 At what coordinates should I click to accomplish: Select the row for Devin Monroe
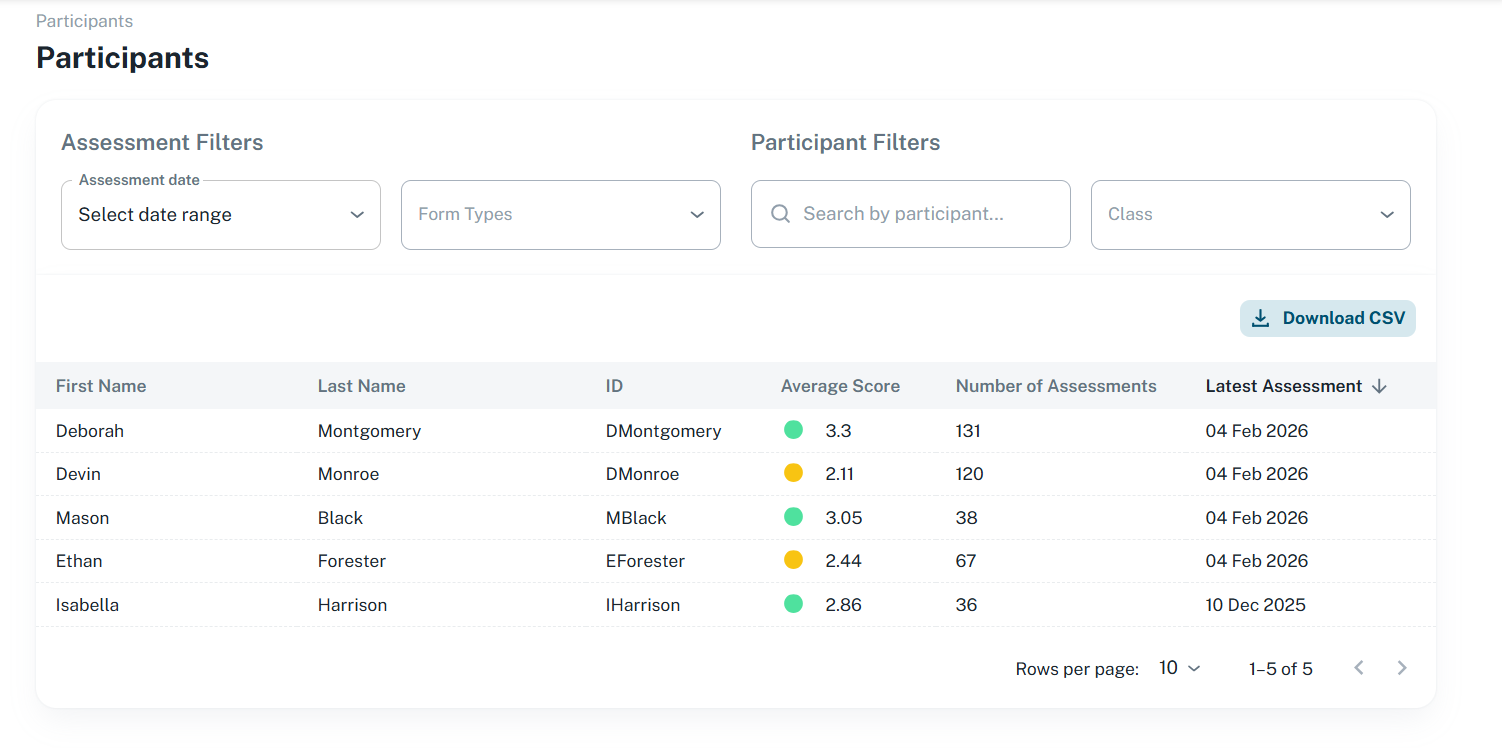click(x=400, y=473)
